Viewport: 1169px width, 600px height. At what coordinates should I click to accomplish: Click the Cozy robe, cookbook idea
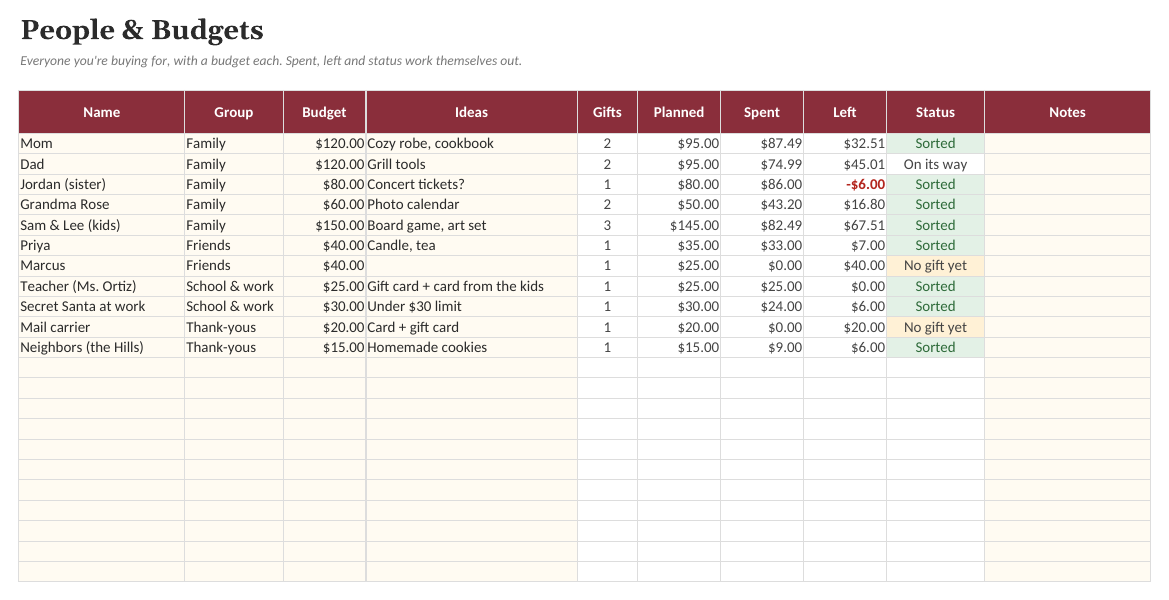pos(471,144)
